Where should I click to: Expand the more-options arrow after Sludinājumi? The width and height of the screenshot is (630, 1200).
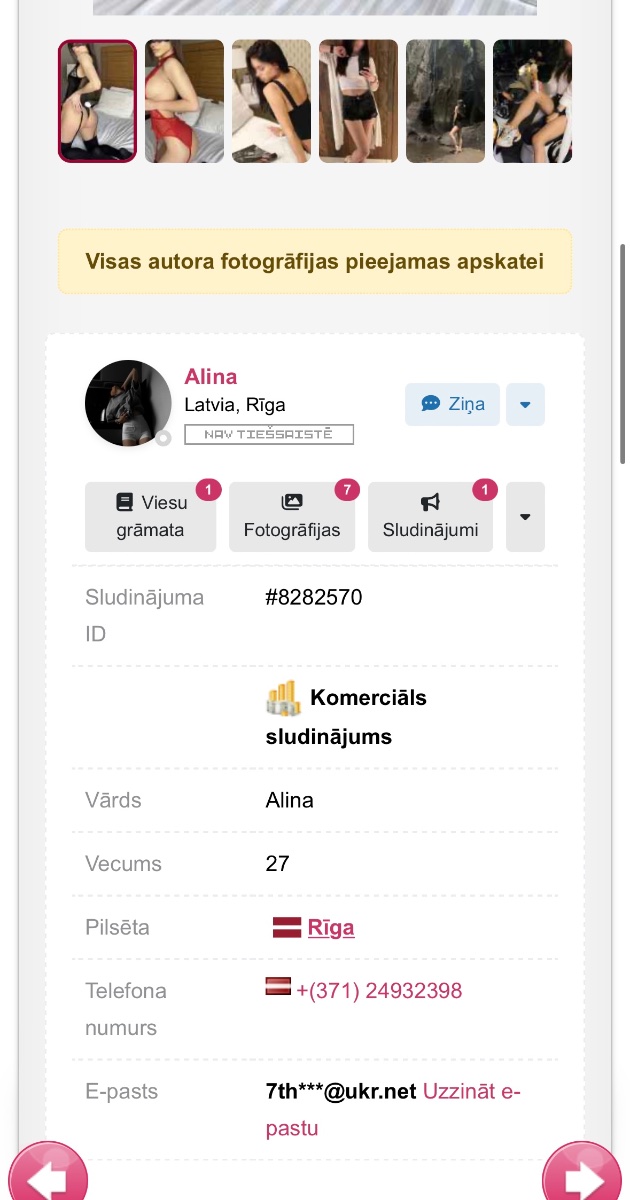click(525, 517)
